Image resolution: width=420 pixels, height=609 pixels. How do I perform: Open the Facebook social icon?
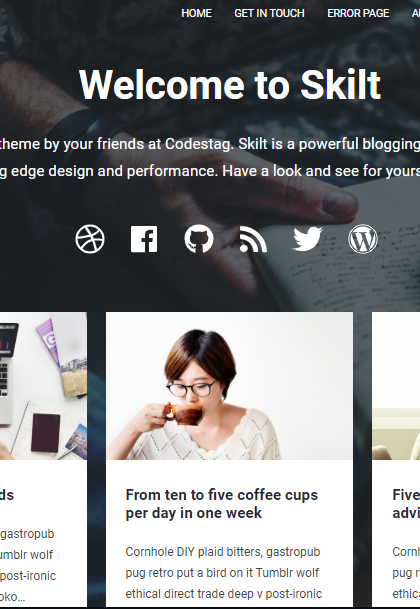click(144, 239)
